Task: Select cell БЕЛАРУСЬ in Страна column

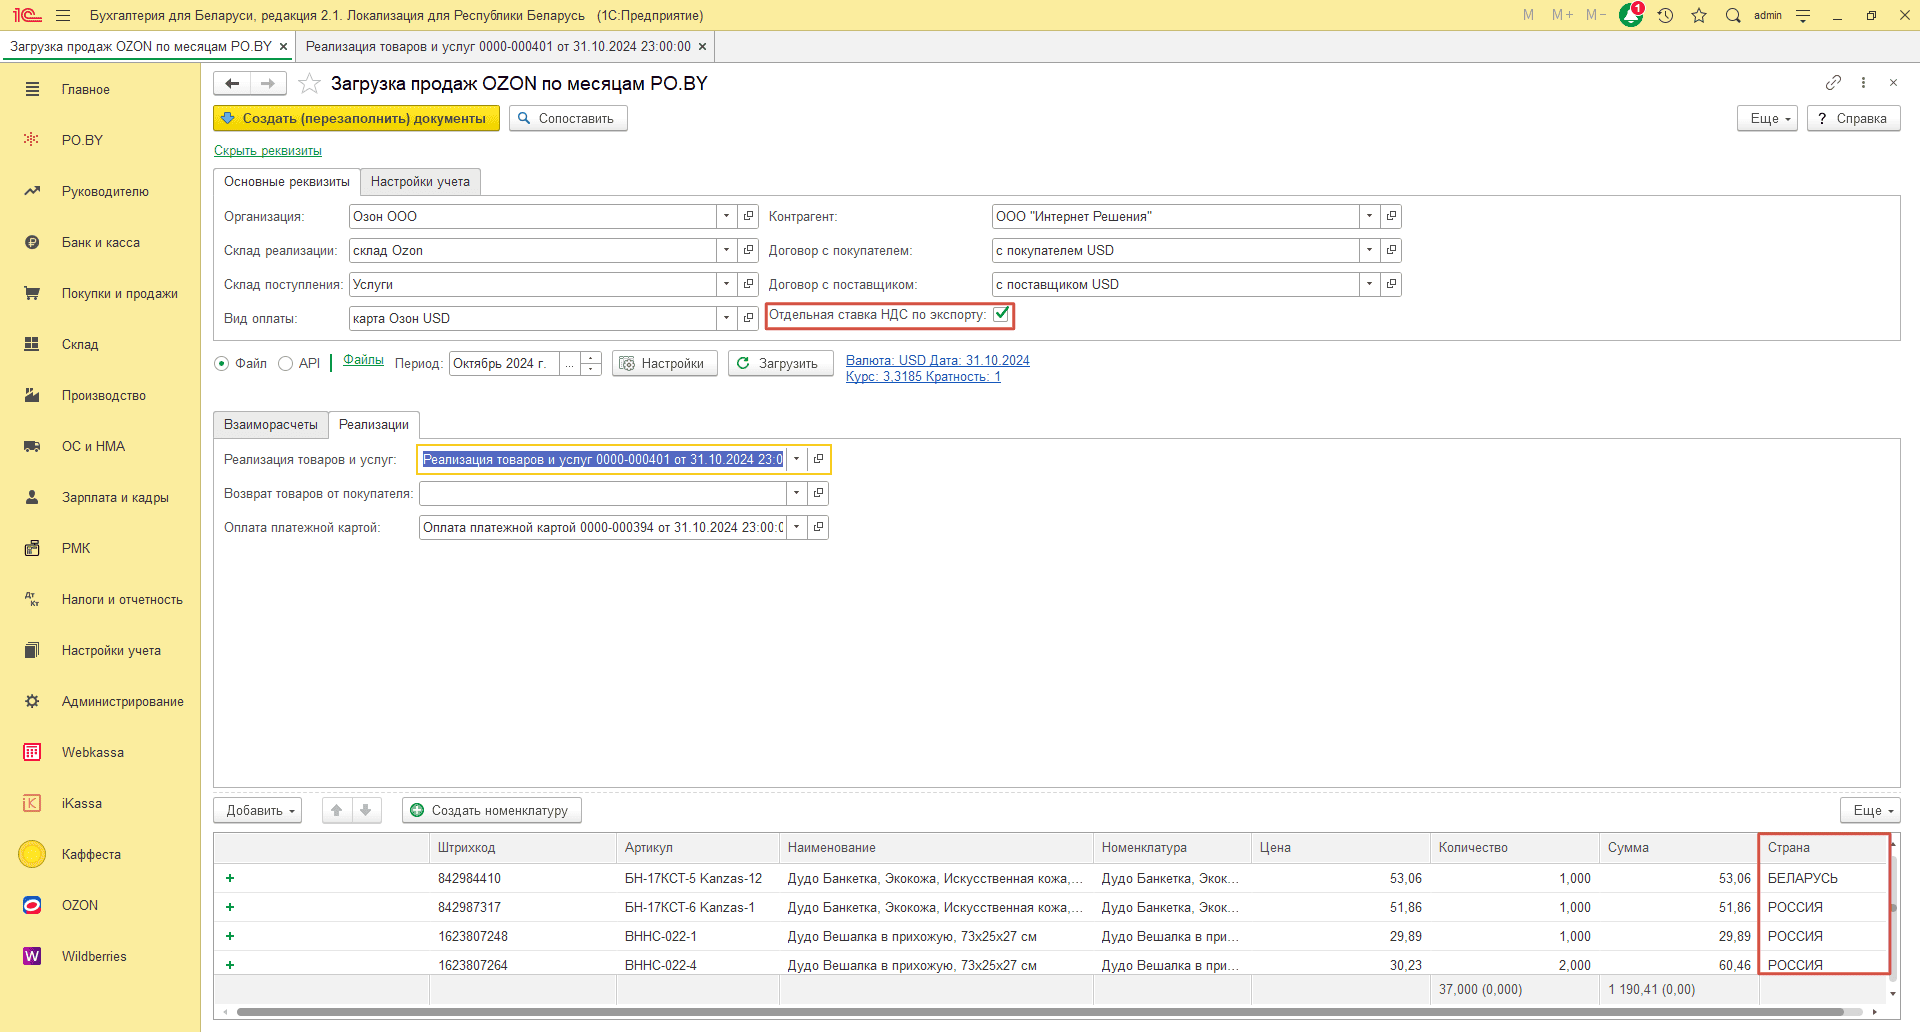Action: [1823, 878]
